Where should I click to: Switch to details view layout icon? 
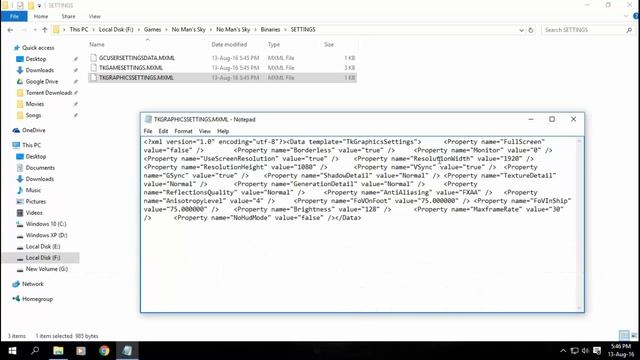click(624, 336)
